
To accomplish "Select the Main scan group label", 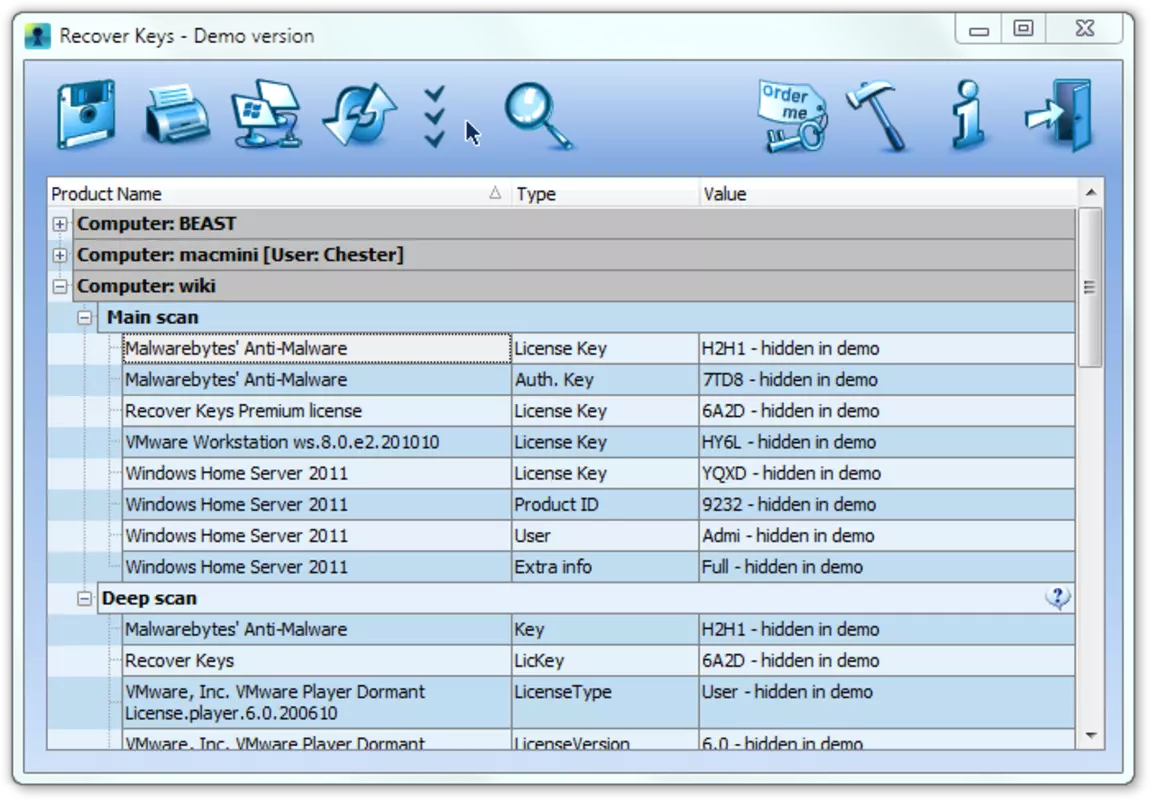I will (153, 317).
